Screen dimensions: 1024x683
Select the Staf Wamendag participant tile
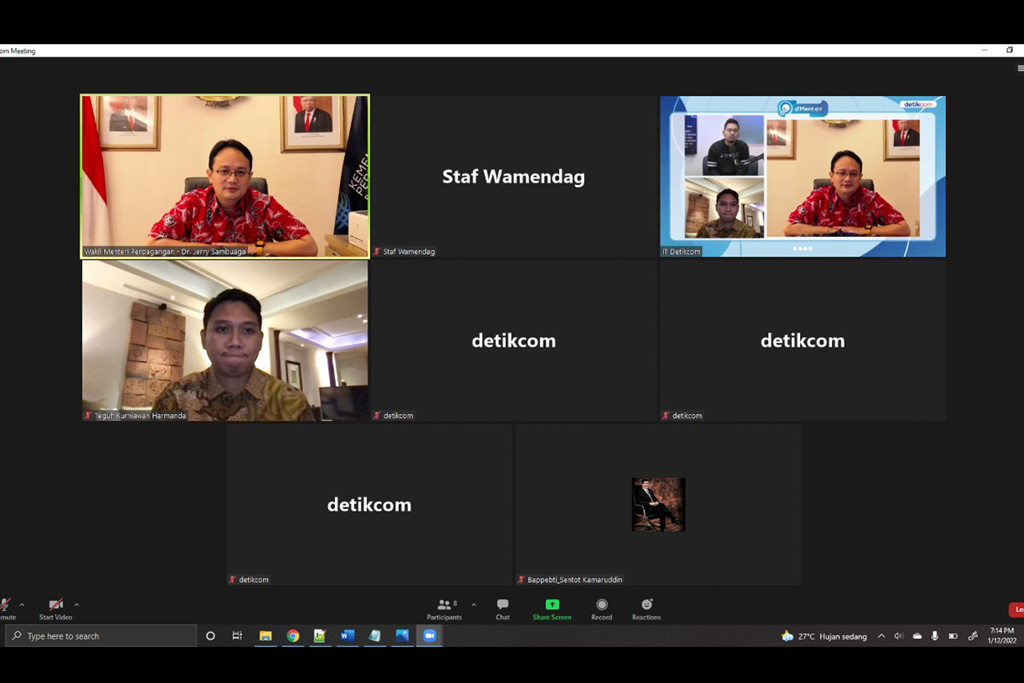(x=514, y=176)
